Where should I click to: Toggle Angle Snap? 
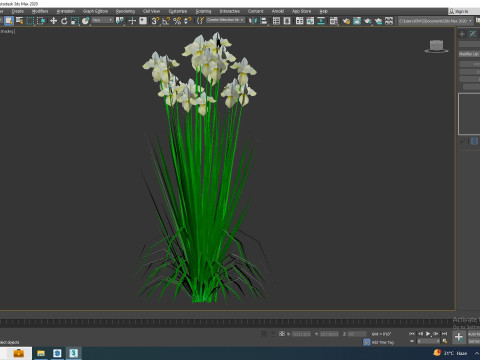166,21
